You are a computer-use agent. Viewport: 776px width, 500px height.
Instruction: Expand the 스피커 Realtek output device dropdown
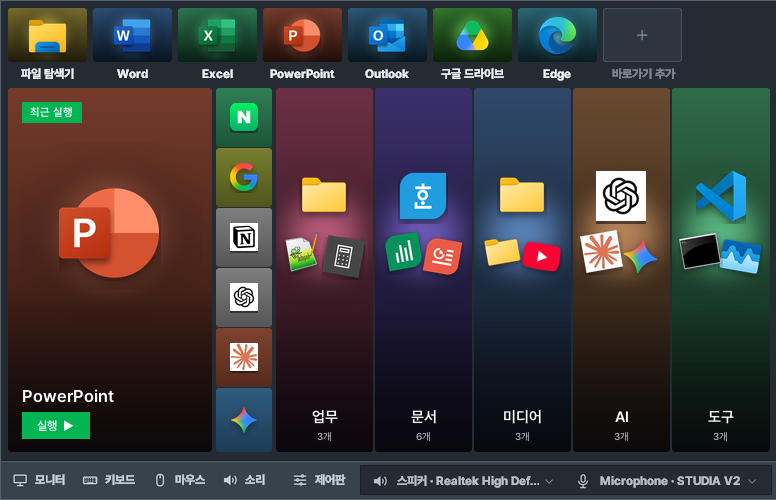(x=463, y=481)
